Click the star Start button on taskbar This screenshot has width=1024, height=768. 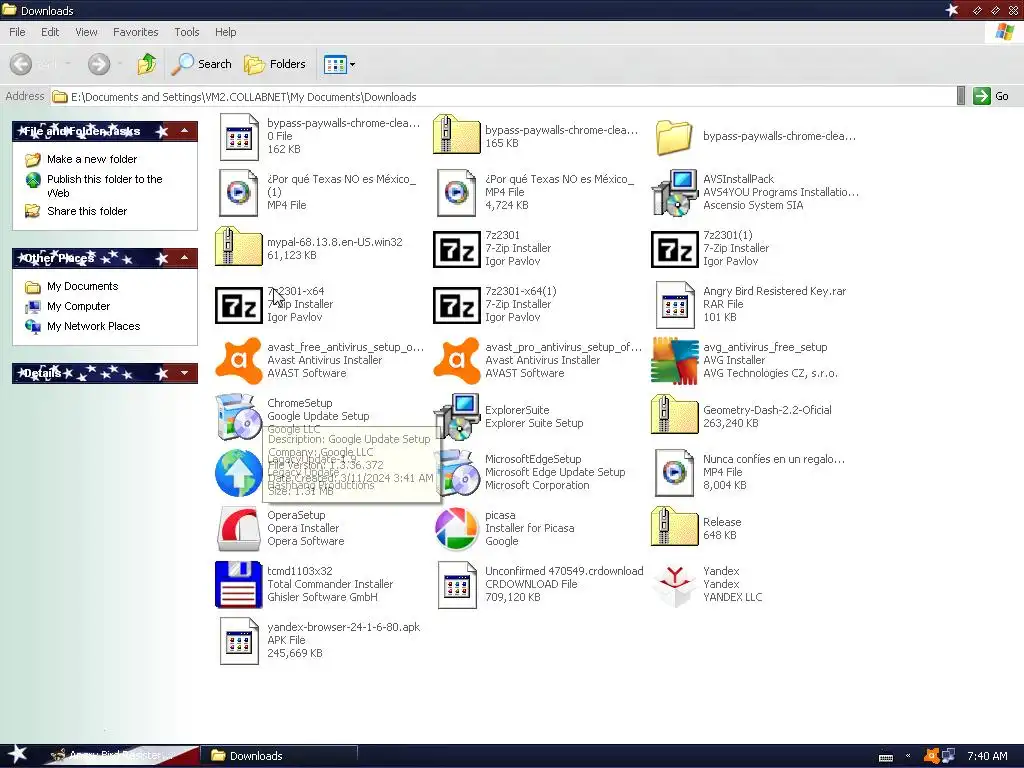point(16,754)
